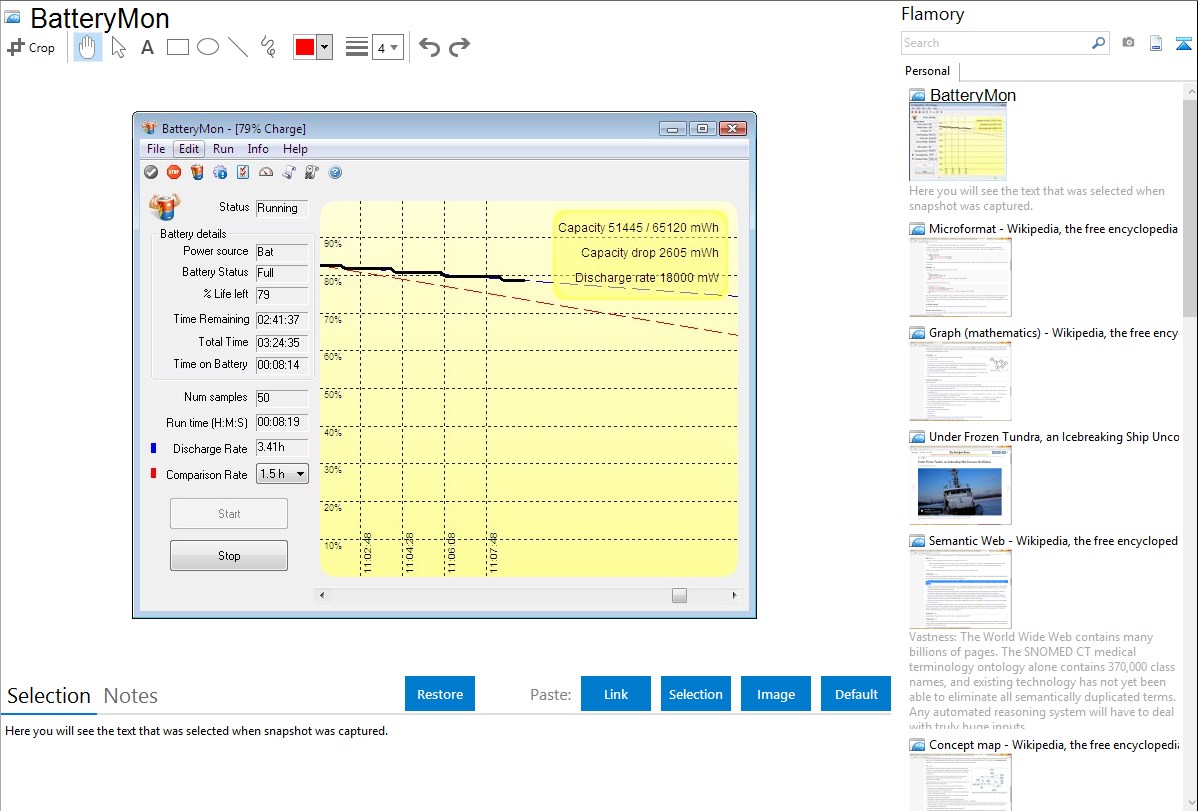Redo the last undone action
Image resolution: width=1198 pixels, height=811 pixels.
[x=459, y=47]
